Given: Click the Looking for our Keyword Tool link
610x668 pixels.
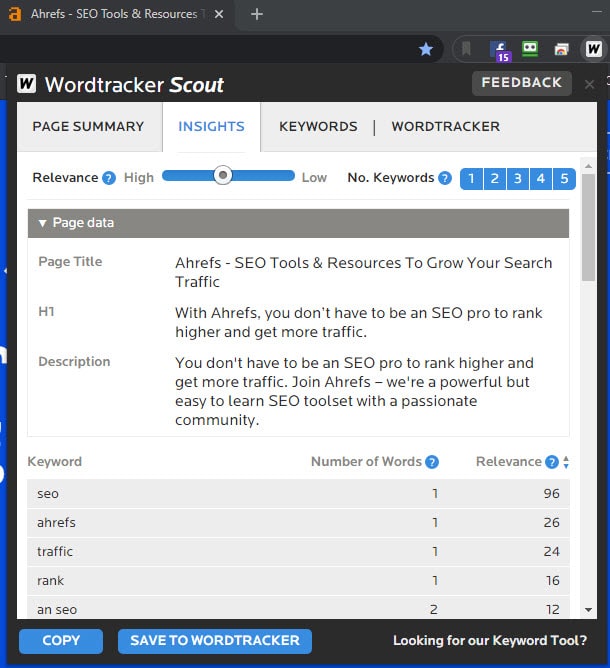Looking at the screenshot, I should tap(490, 641).
